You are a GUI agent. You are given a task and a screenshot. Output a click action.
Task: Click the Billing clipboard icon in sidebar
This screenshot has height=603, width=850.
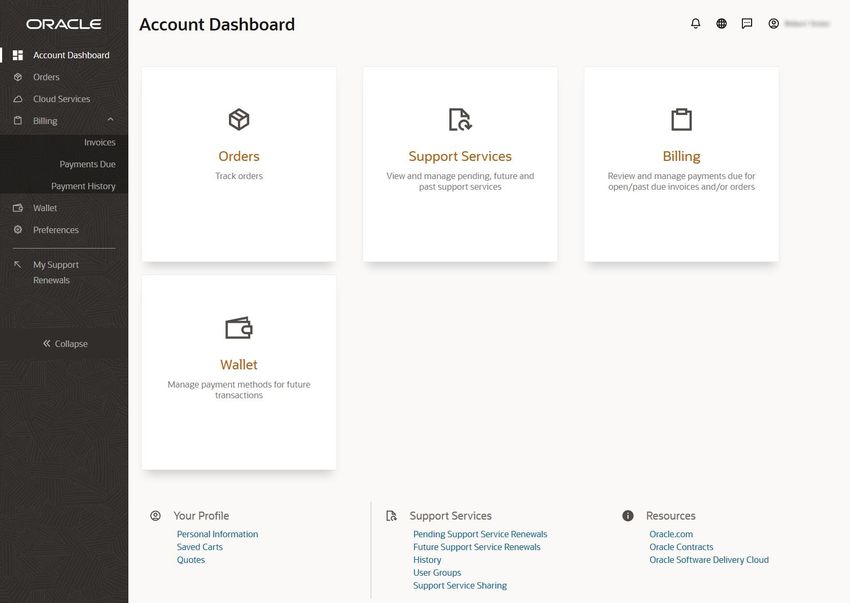click(18, 120)
